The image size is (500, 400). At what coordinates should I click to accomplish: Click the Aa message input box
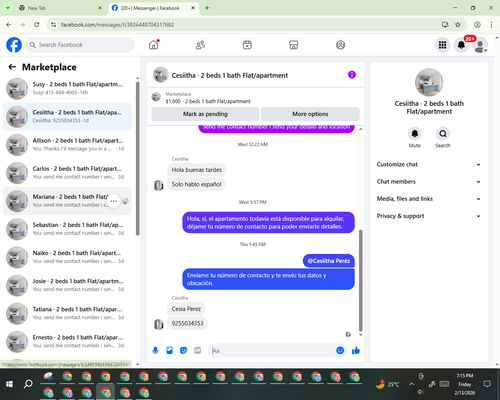[273, 350]
